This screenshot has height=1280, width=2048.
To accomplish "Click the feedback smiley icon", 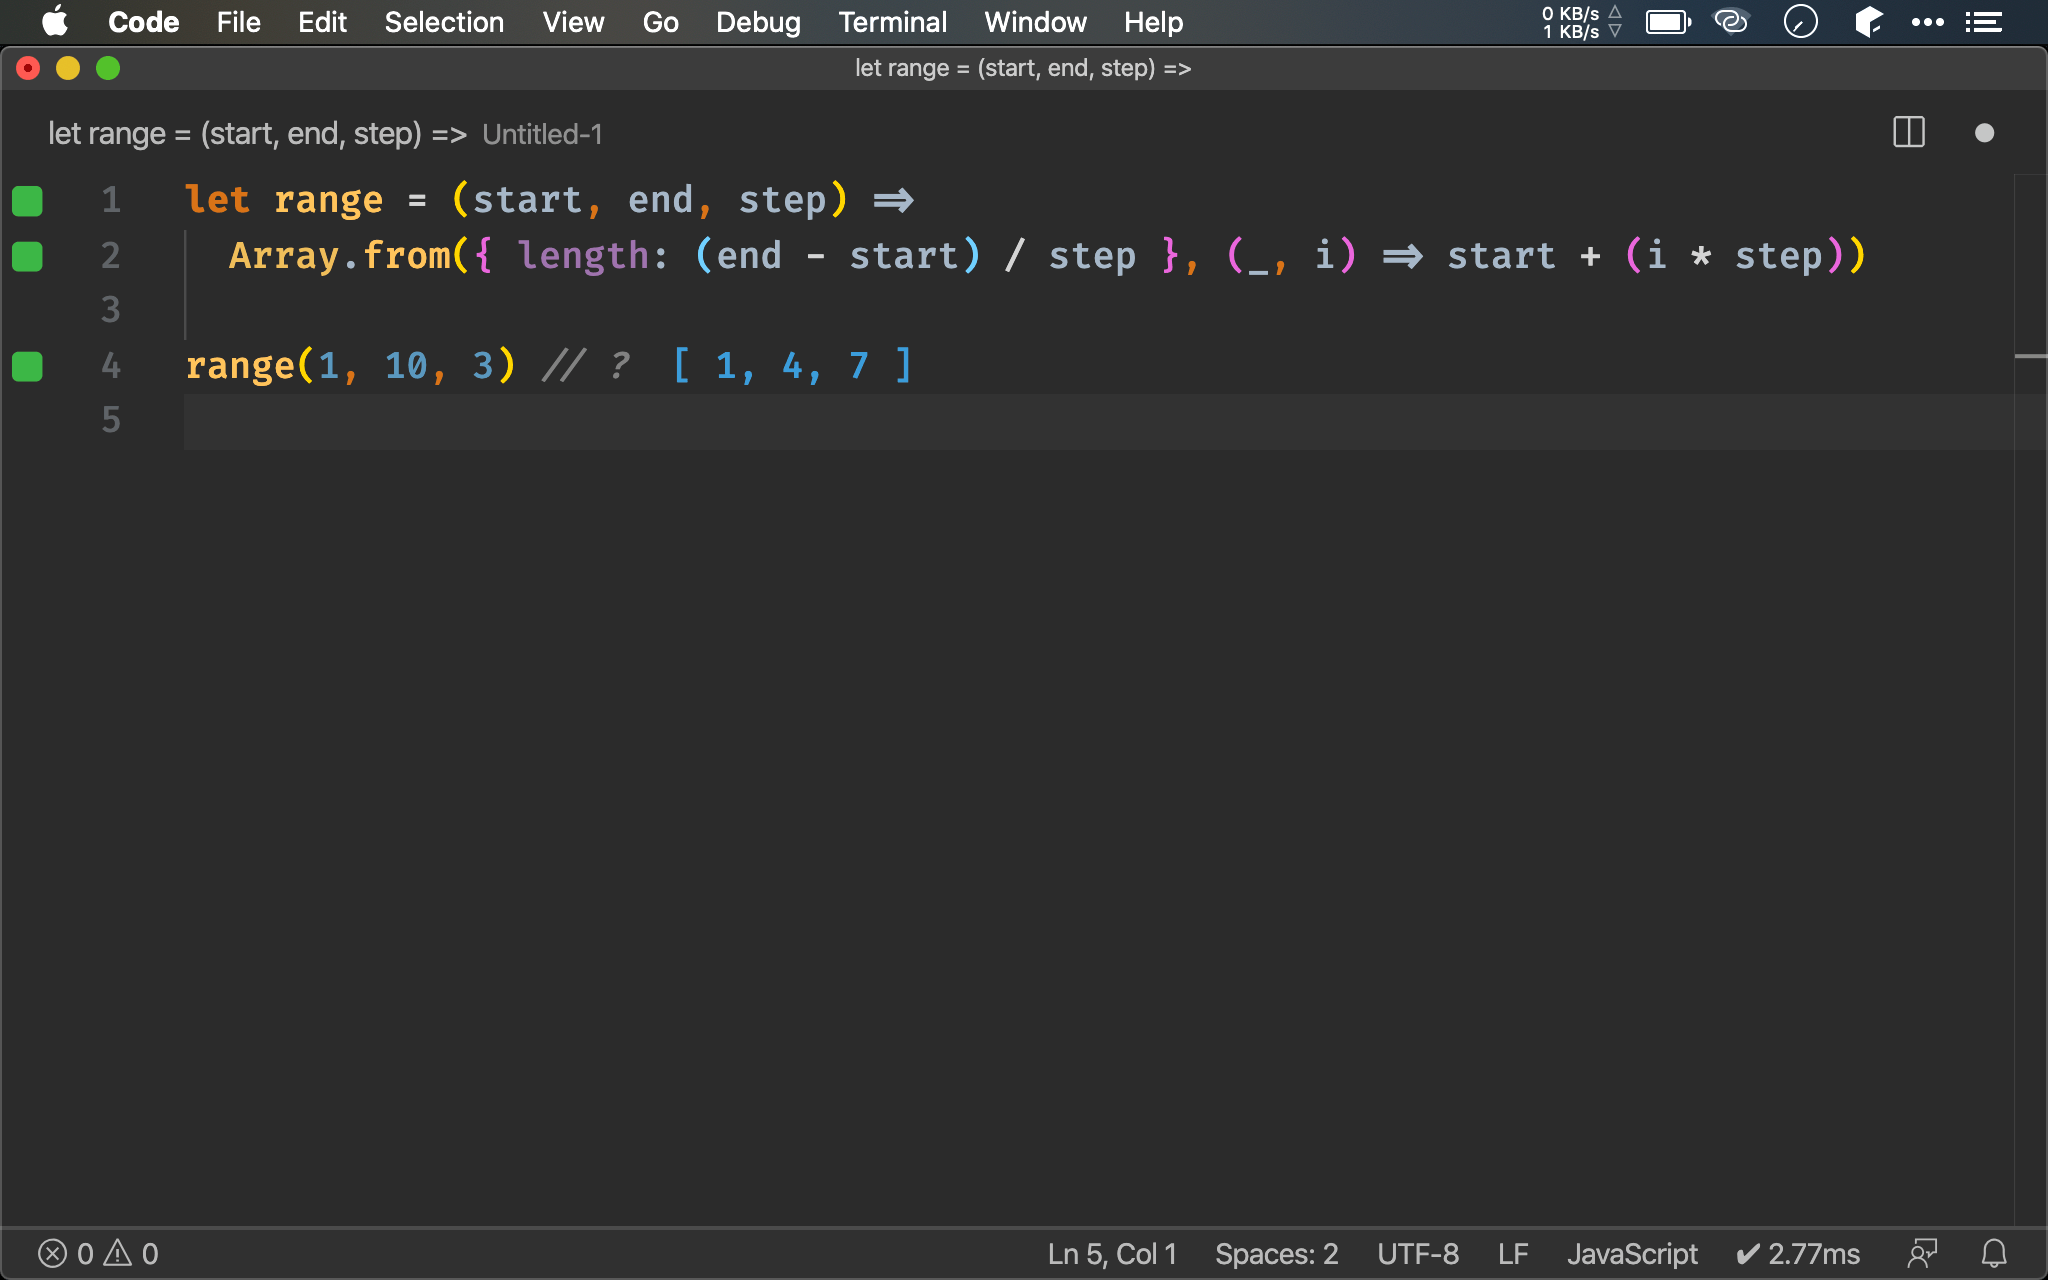I will click(x=1921, y=1253).
